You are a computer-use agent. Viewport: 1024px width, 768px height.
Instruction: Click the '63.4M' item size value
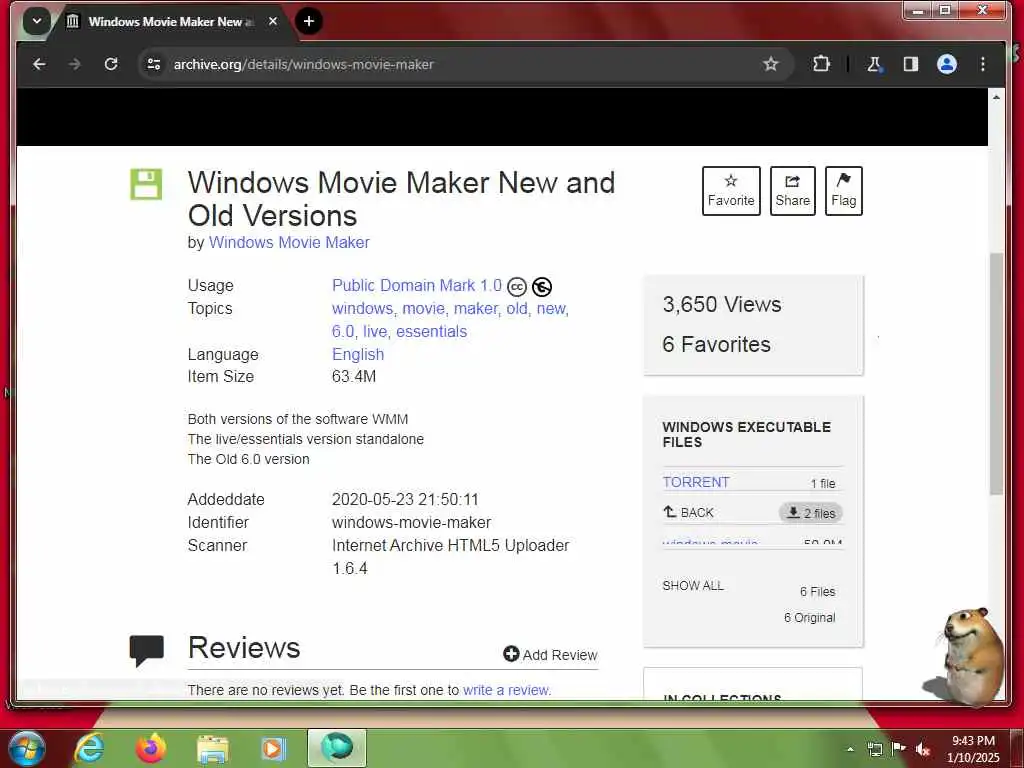(354, 376)
